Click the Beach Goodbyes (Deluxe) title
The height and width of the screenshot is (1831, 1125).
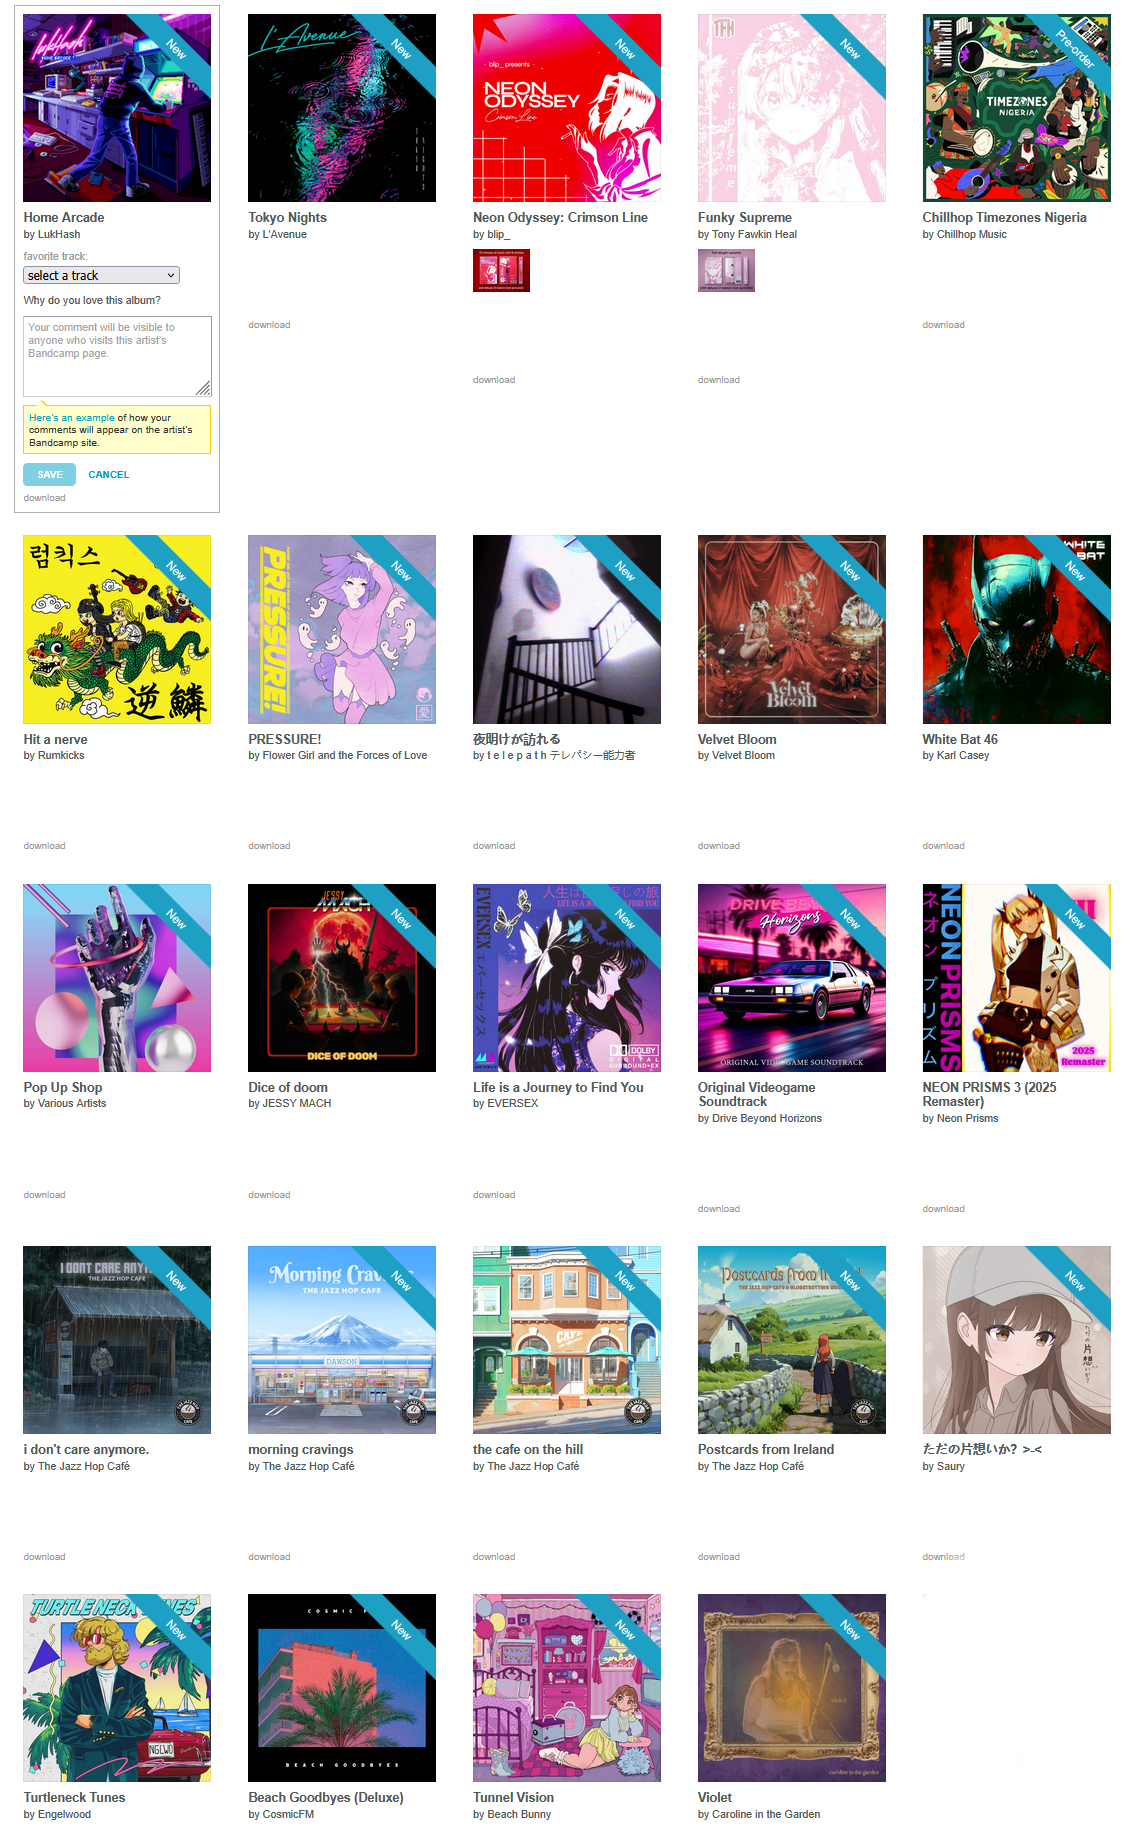pos(326,1797)
